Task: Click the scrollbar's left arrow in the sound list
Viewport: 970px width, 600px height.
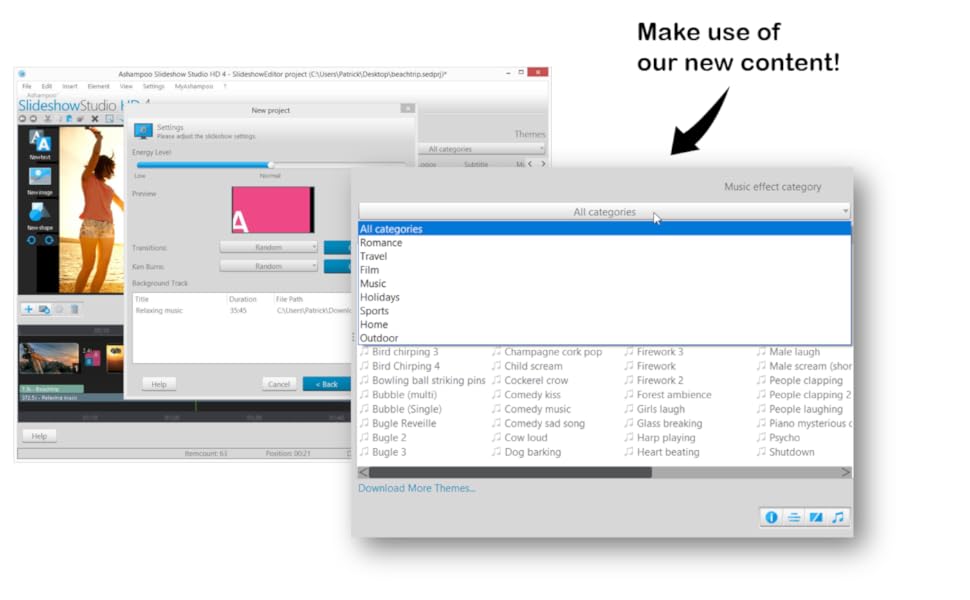Action: coord(363,473)
